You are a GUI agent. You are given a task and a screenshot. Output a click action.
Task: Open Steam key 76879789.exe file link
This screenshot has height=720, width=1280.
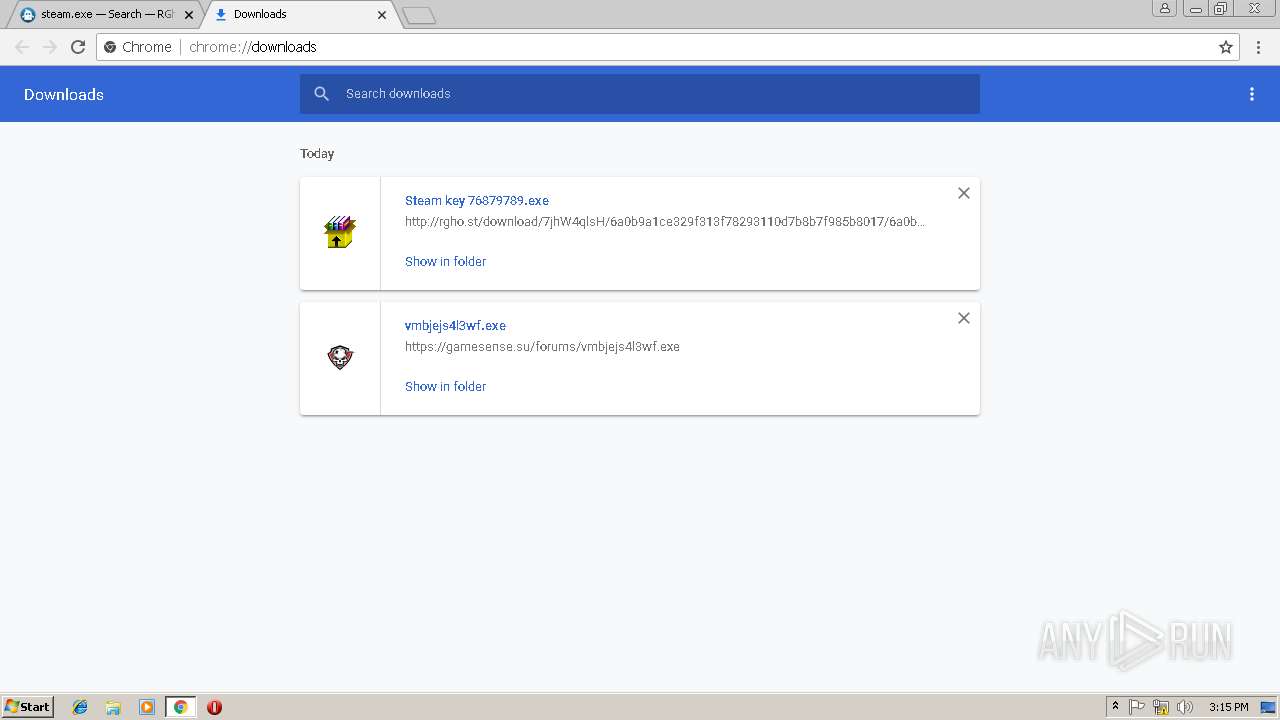point(477,200)
